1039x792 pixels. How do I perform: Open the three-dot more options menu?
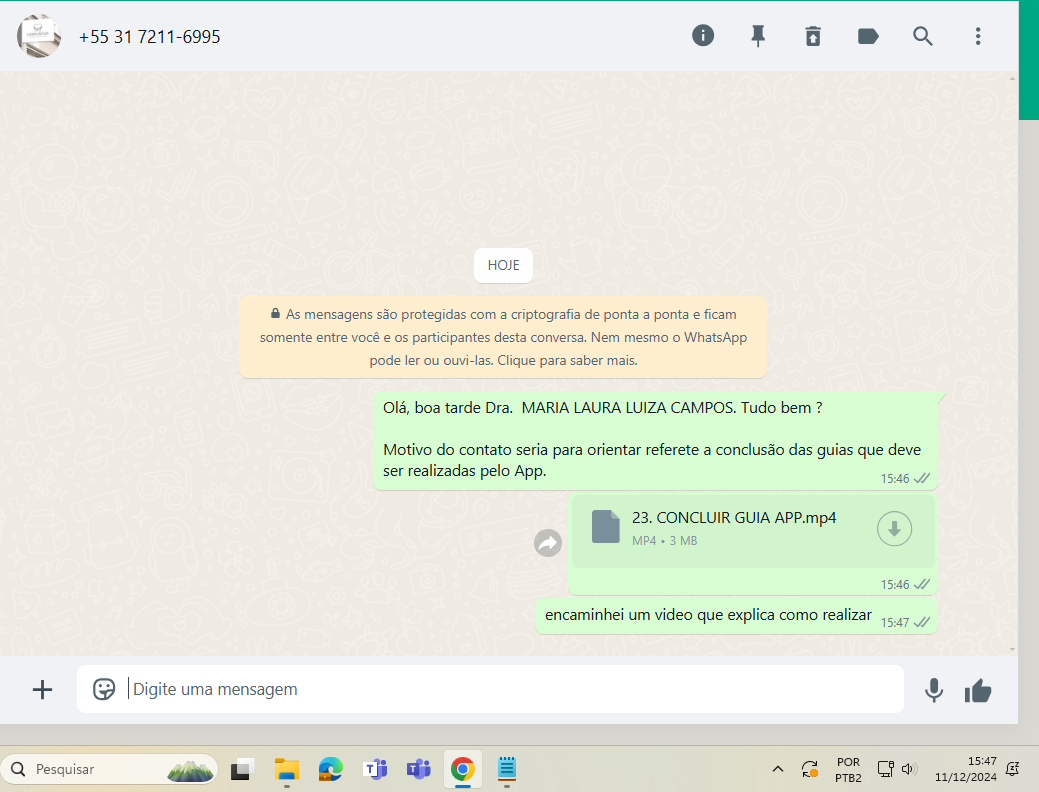977,36
